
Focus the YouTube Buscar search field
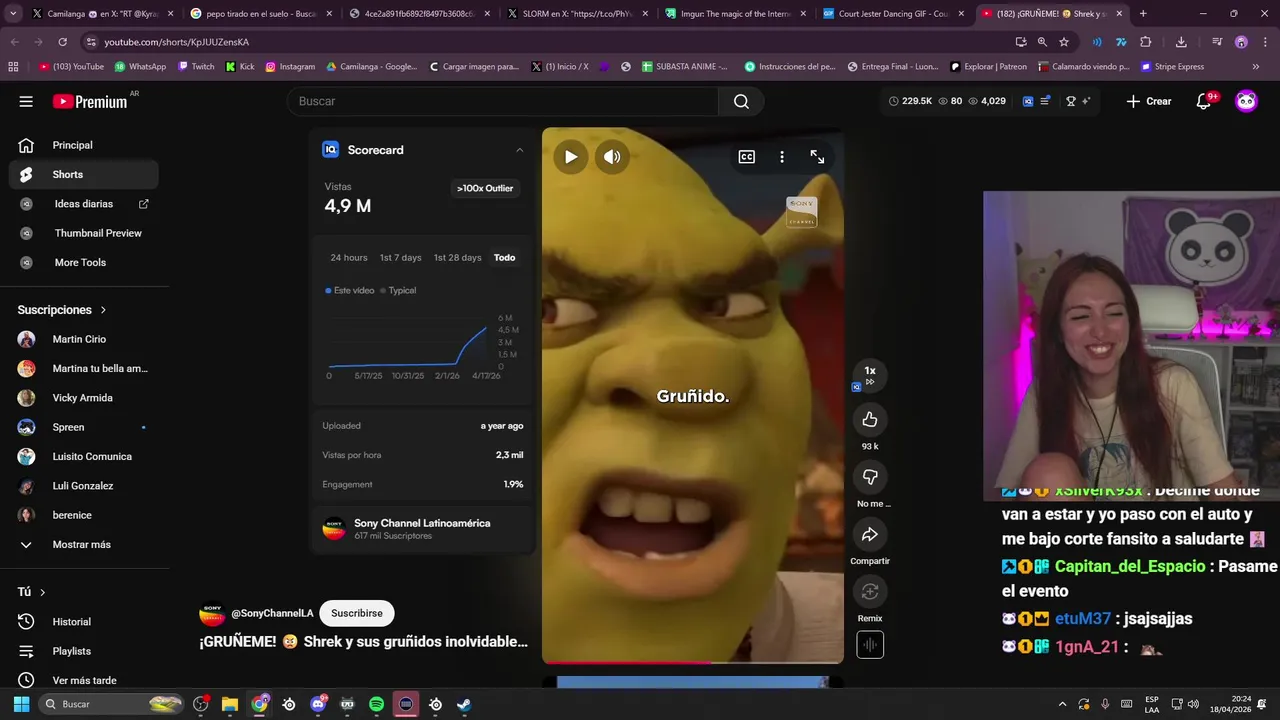(502, 101)
